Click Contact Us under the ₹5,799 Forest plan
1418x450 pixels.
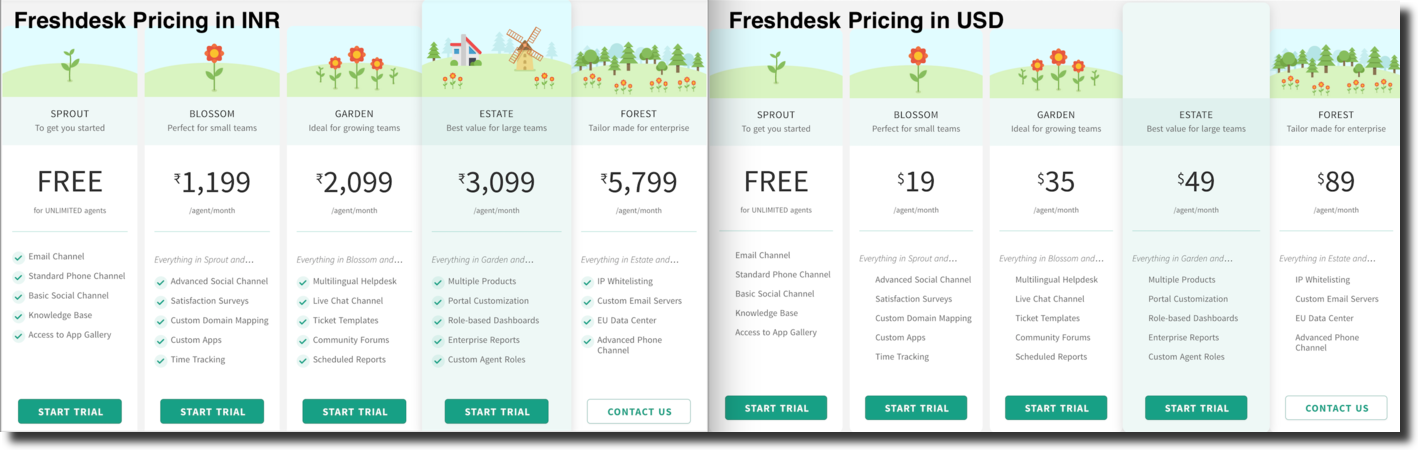point(638,411)
